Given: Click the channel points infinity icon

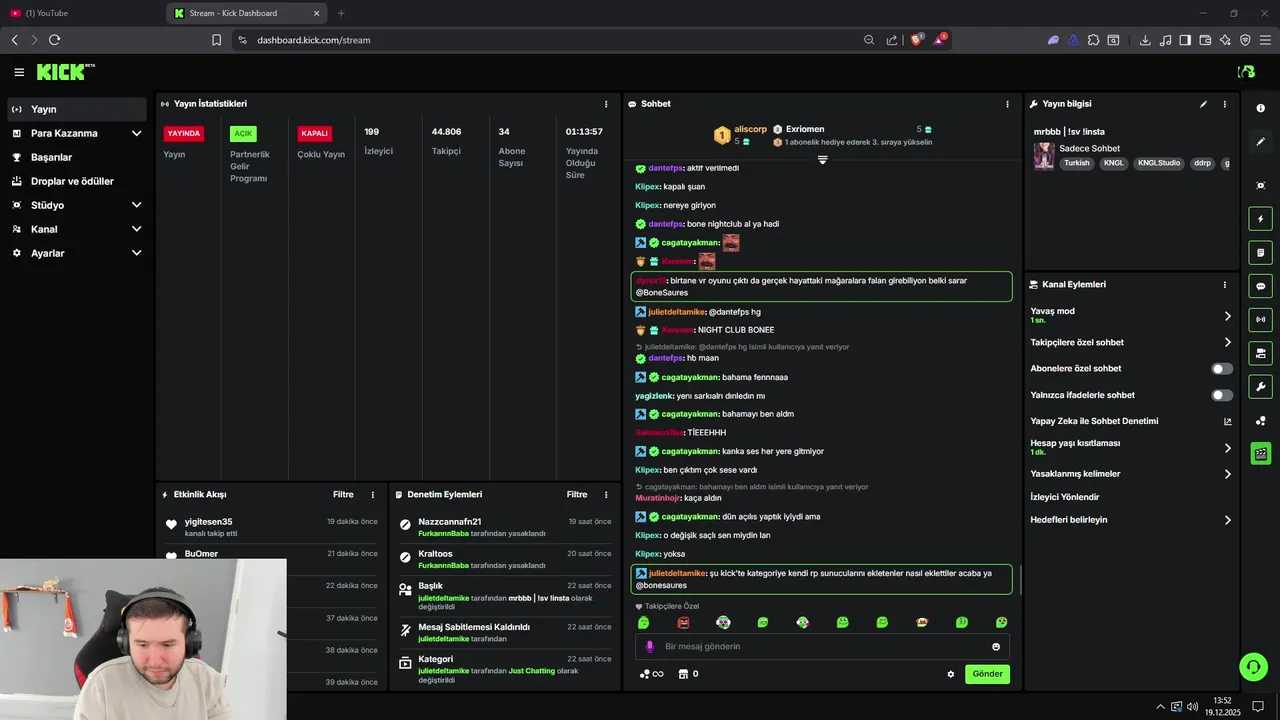Looking at the screenshot, I should [652, 674].
